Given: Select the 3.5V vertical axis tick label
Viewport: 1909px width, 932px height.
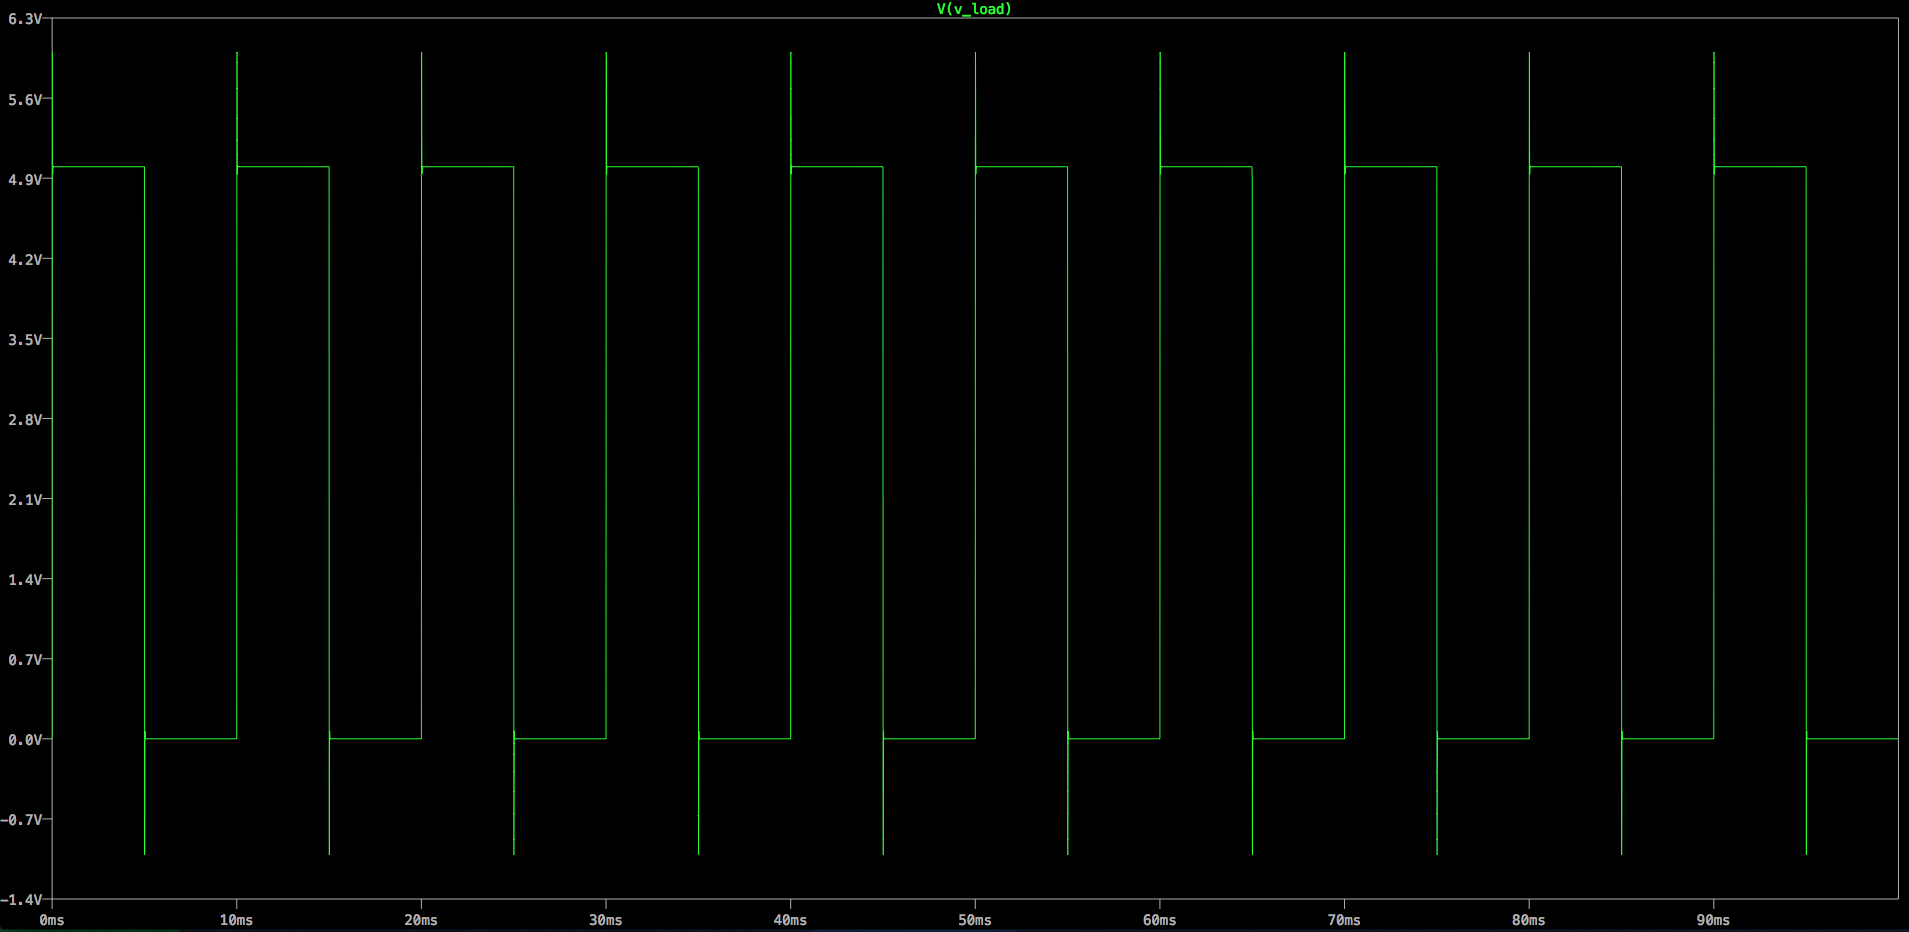Looking at the screenshot, I should pyautogui.click(x=25, y=339).
